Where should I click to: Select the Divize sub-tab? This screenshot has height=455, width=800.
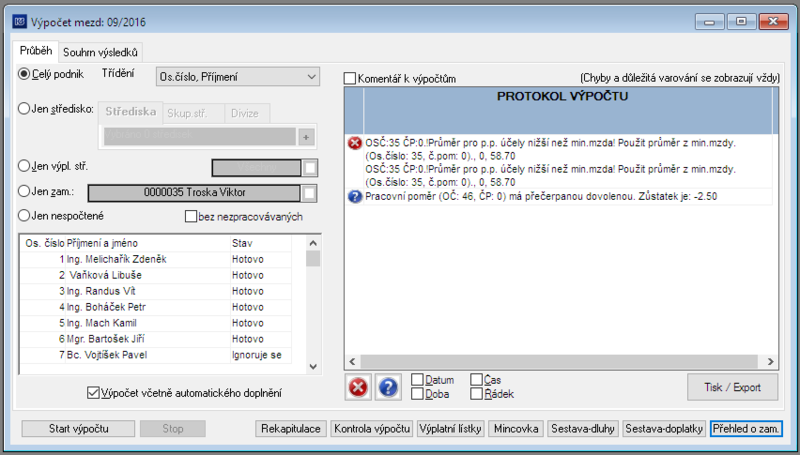tap(247, 113)
